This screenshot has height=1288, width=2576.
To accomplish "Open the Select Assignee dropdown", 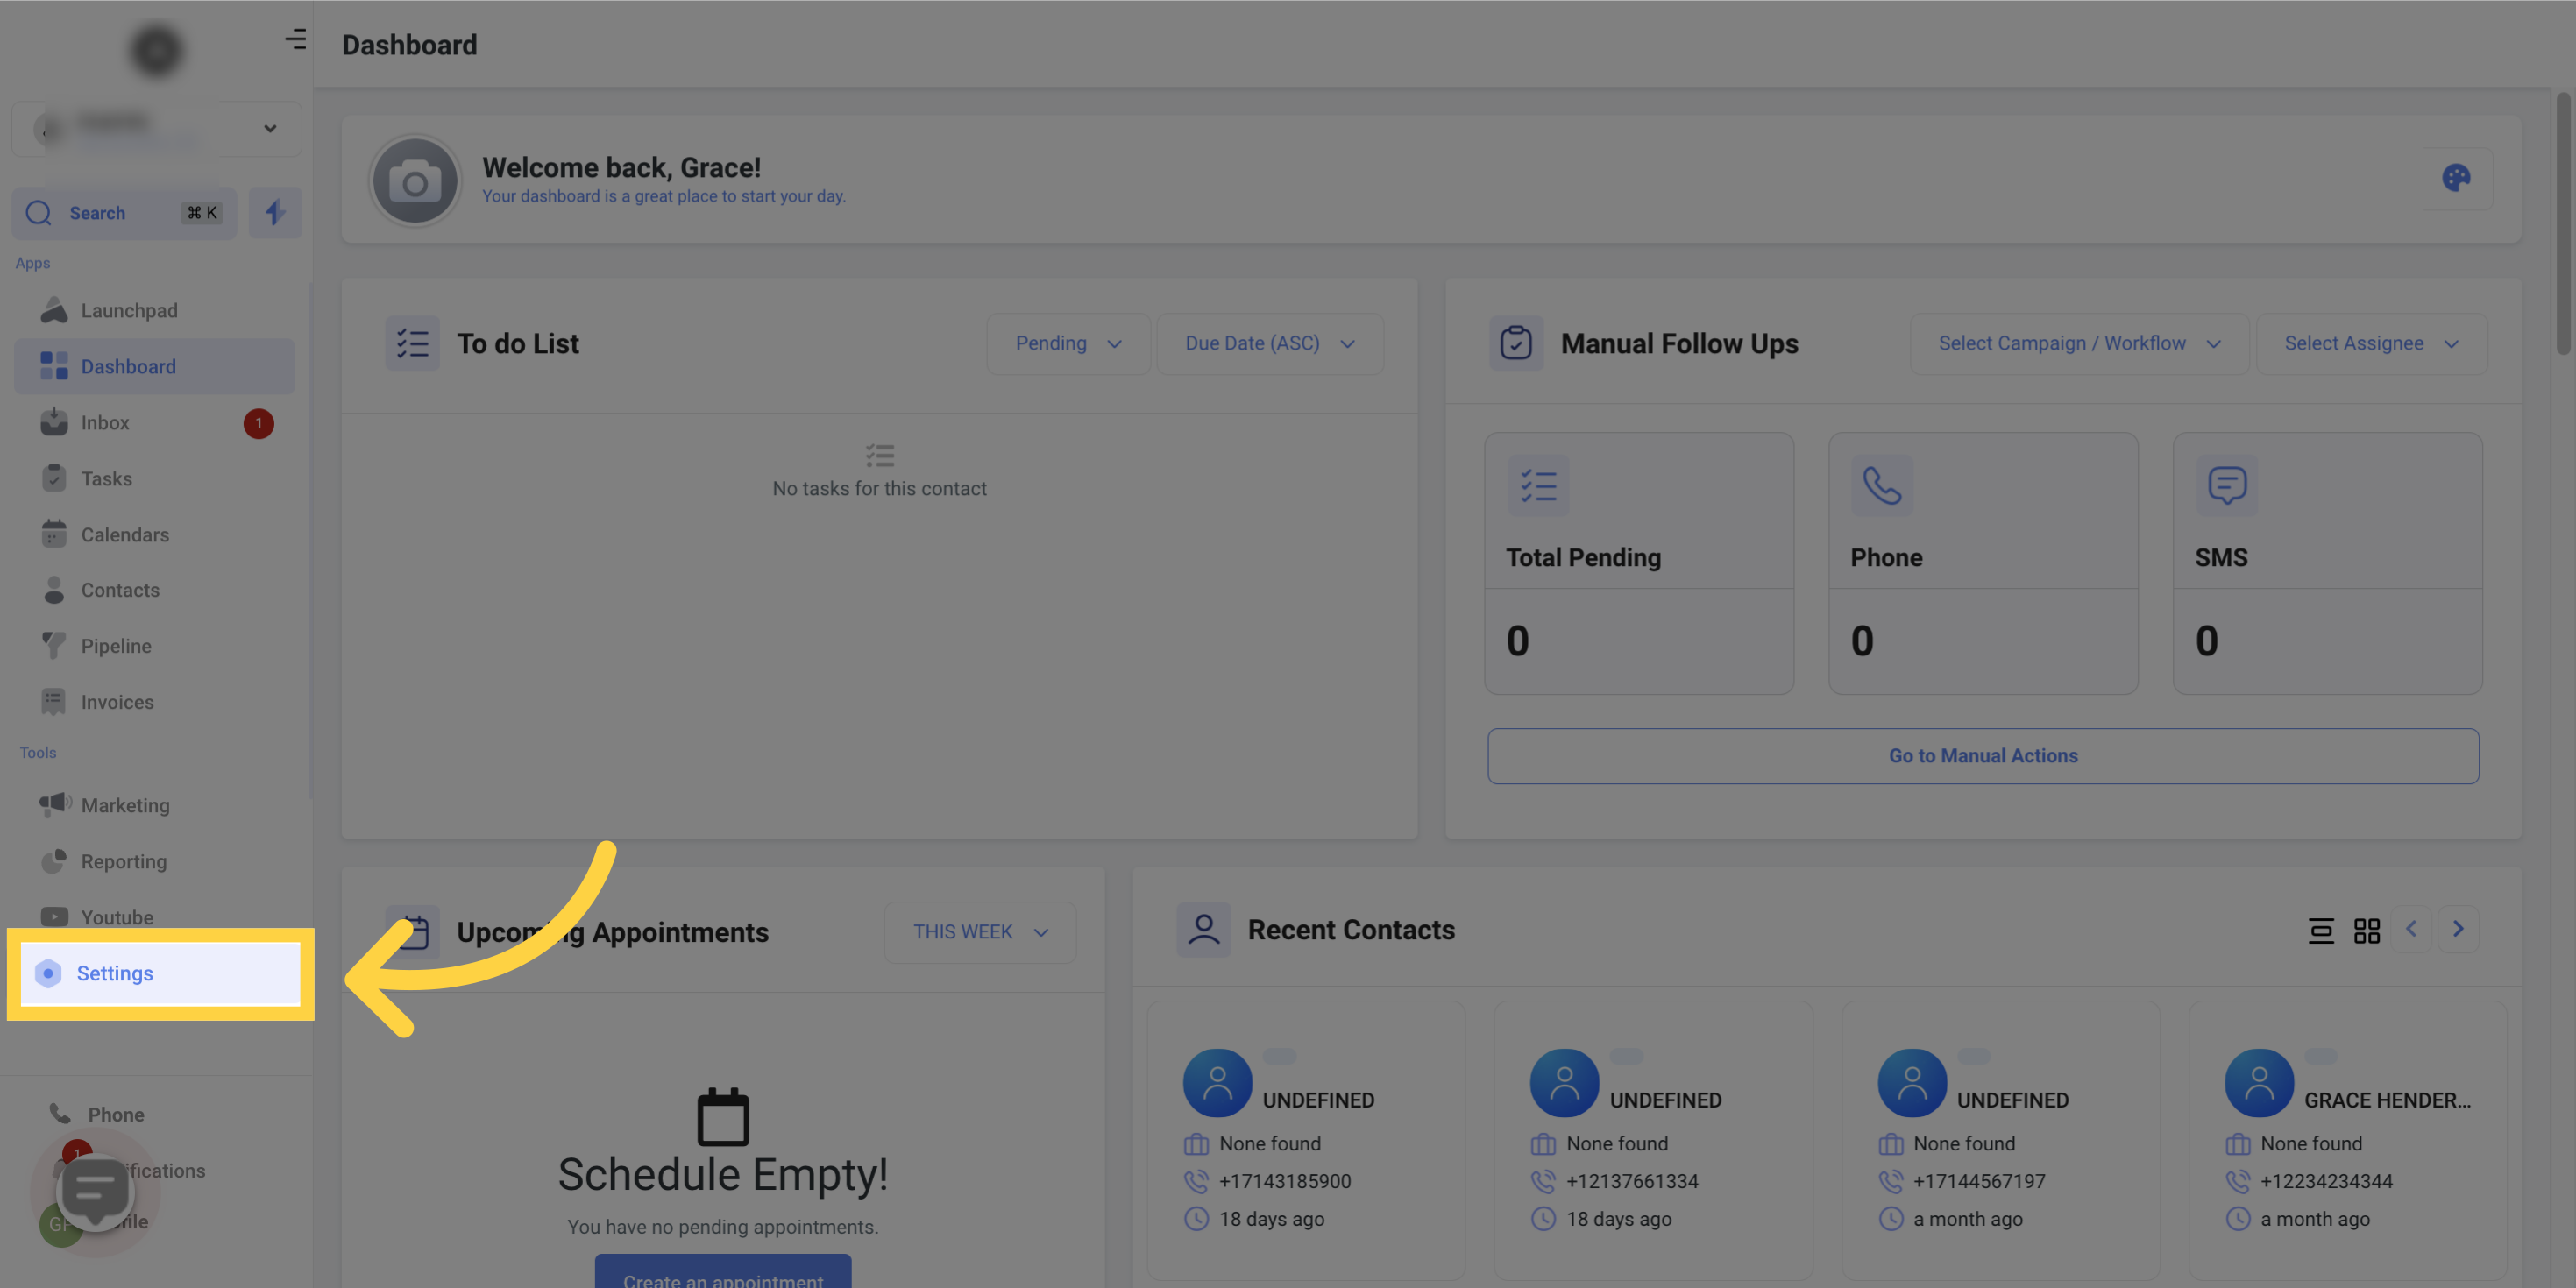I will tap(2371, 343).
